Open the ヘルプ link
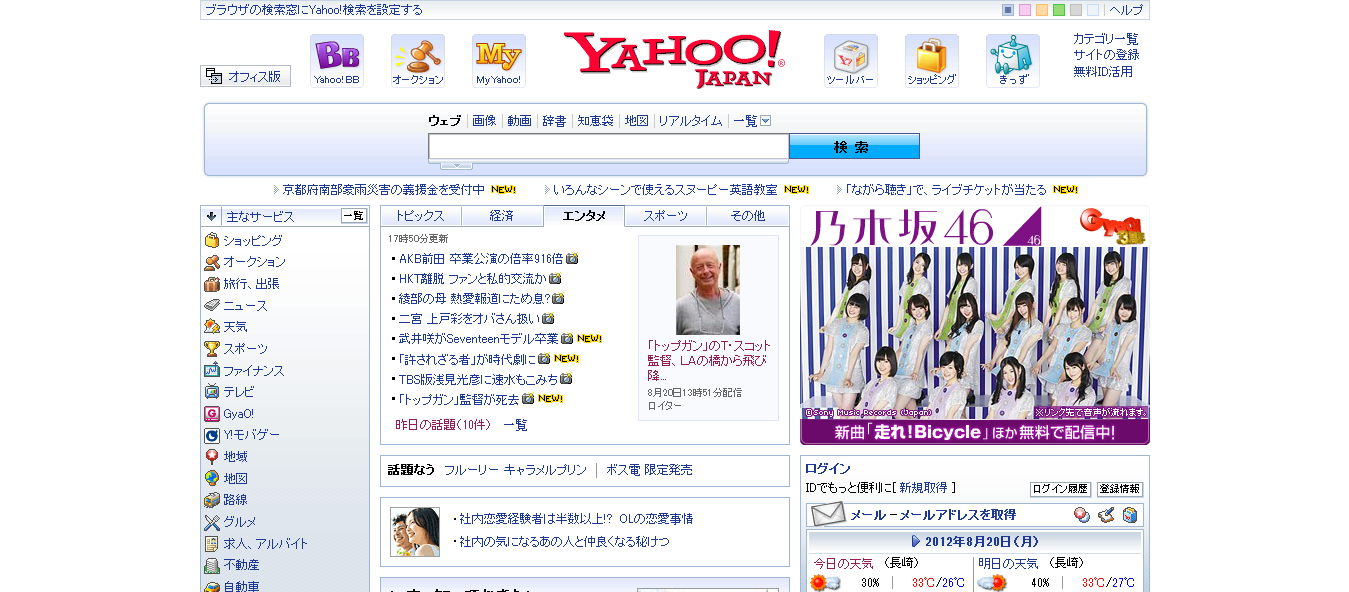The image size is (1349, 592). pos(1126,10)
